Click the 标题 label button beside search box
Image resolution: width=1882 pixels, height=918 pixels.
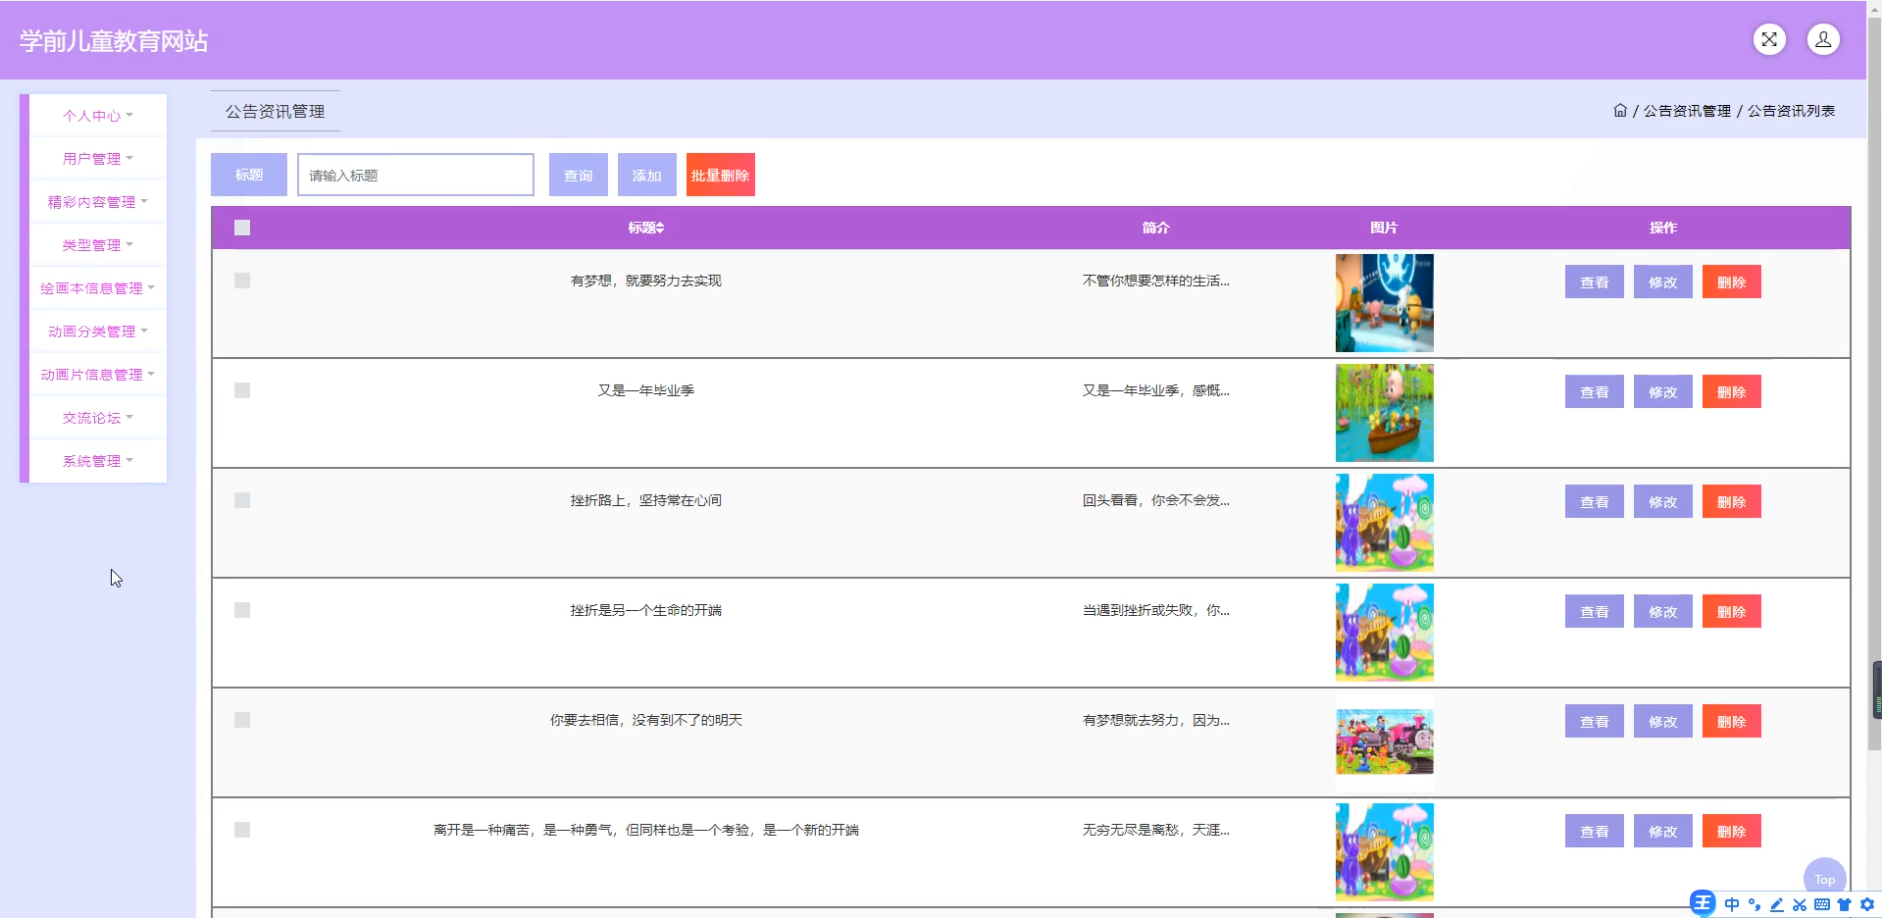[249, 175]
